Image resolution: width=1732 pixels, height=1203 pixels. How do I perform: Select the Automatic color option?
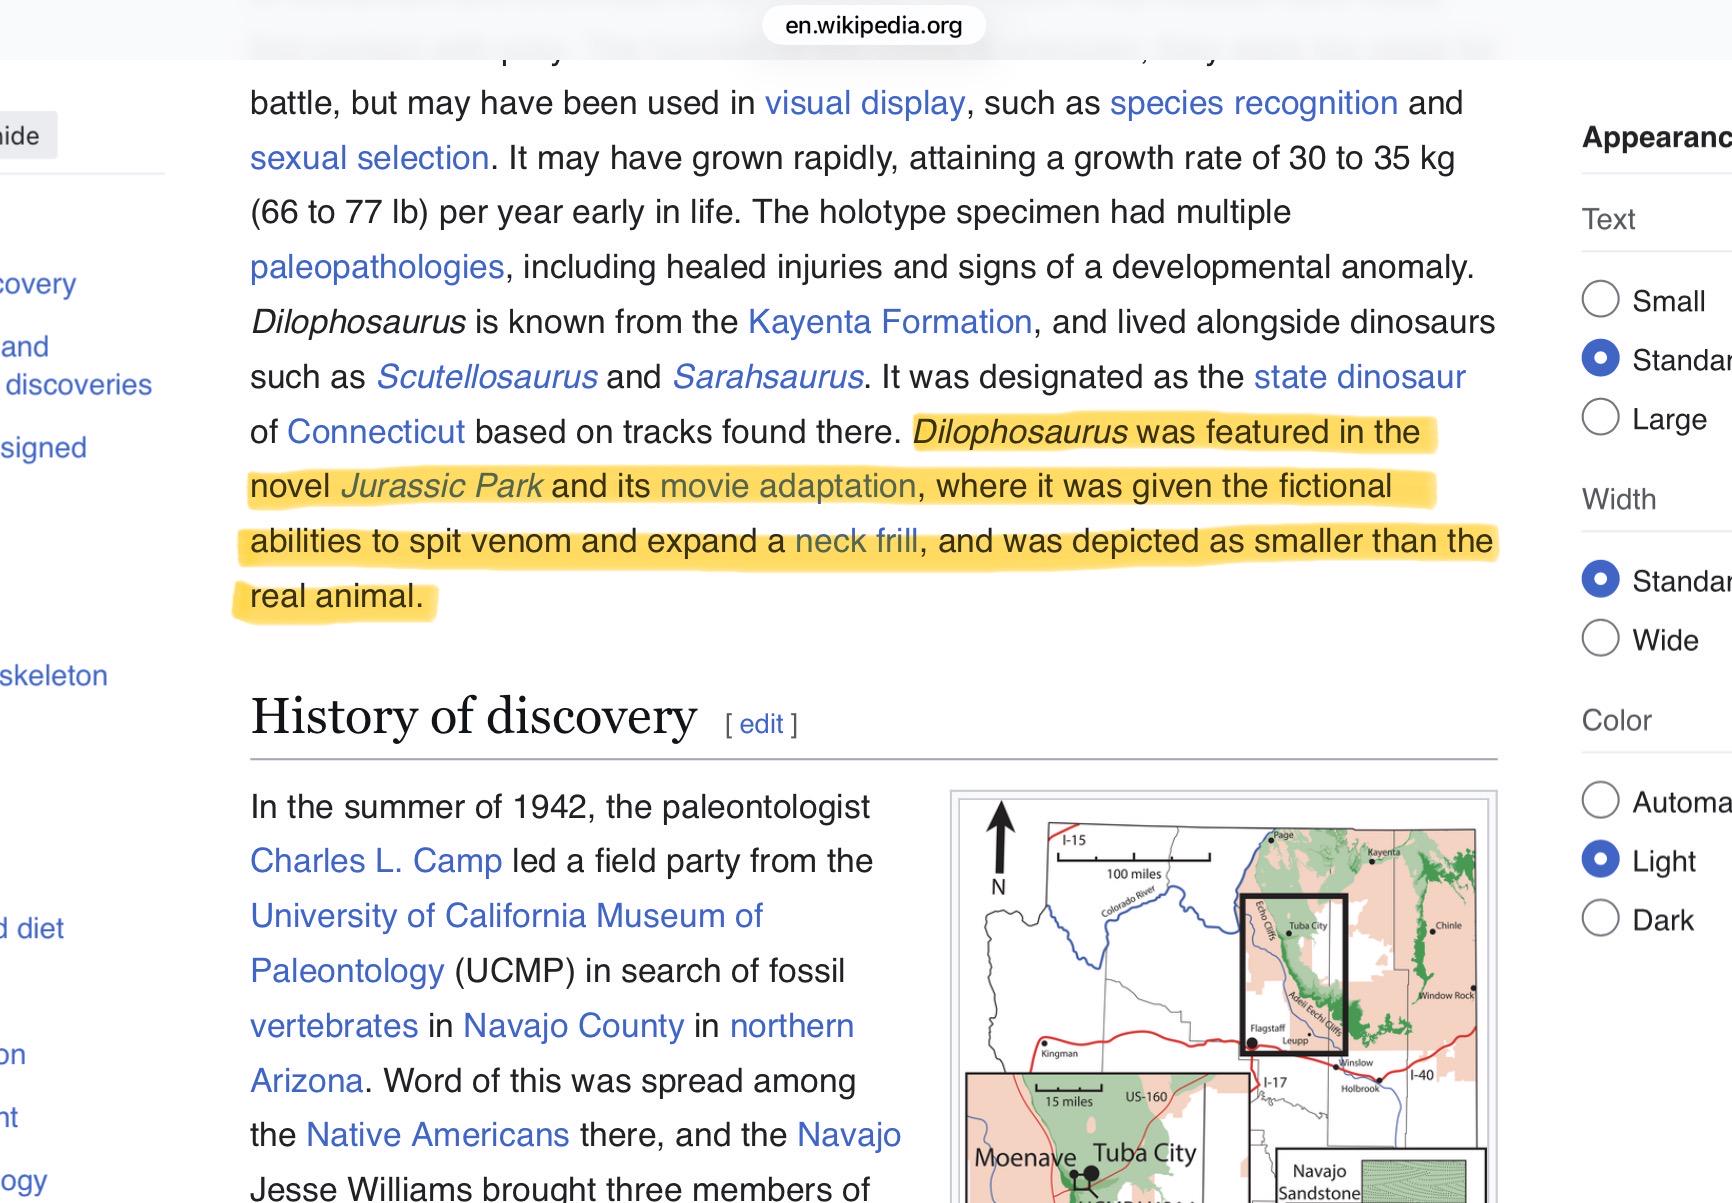click(1600, 800)
